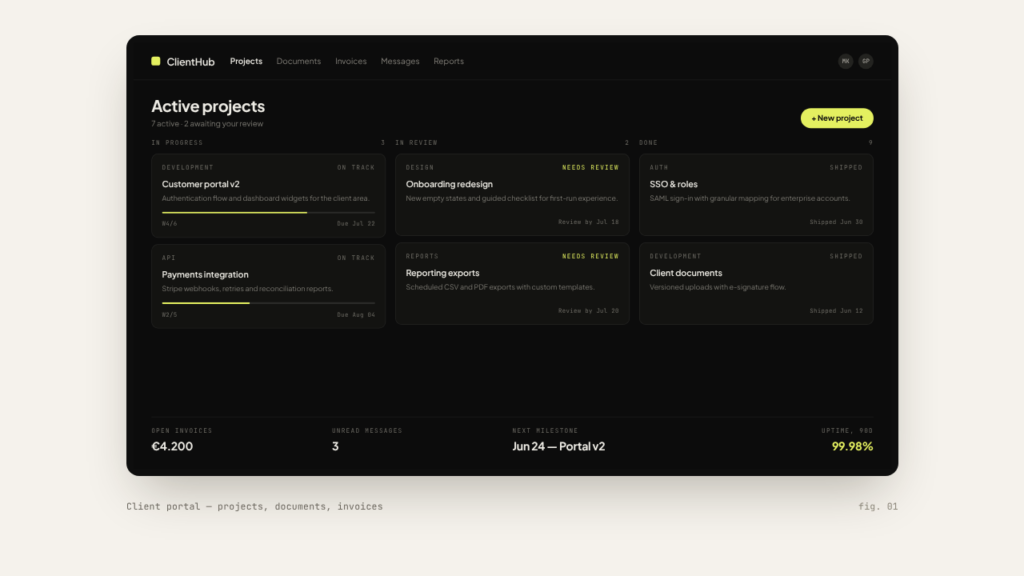Screen dimensions: 1024x576
Task: Click the In Review column header
Action: 416,142
